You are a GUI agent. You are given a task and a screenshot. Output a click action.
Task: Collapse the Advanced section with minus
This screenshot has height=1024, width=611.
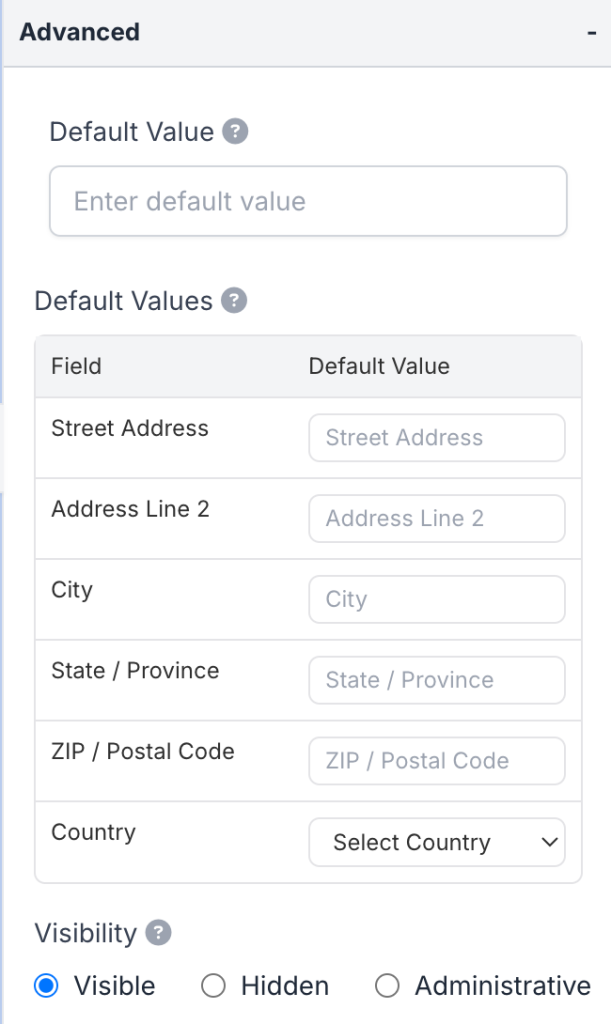[x=591, y=32]
